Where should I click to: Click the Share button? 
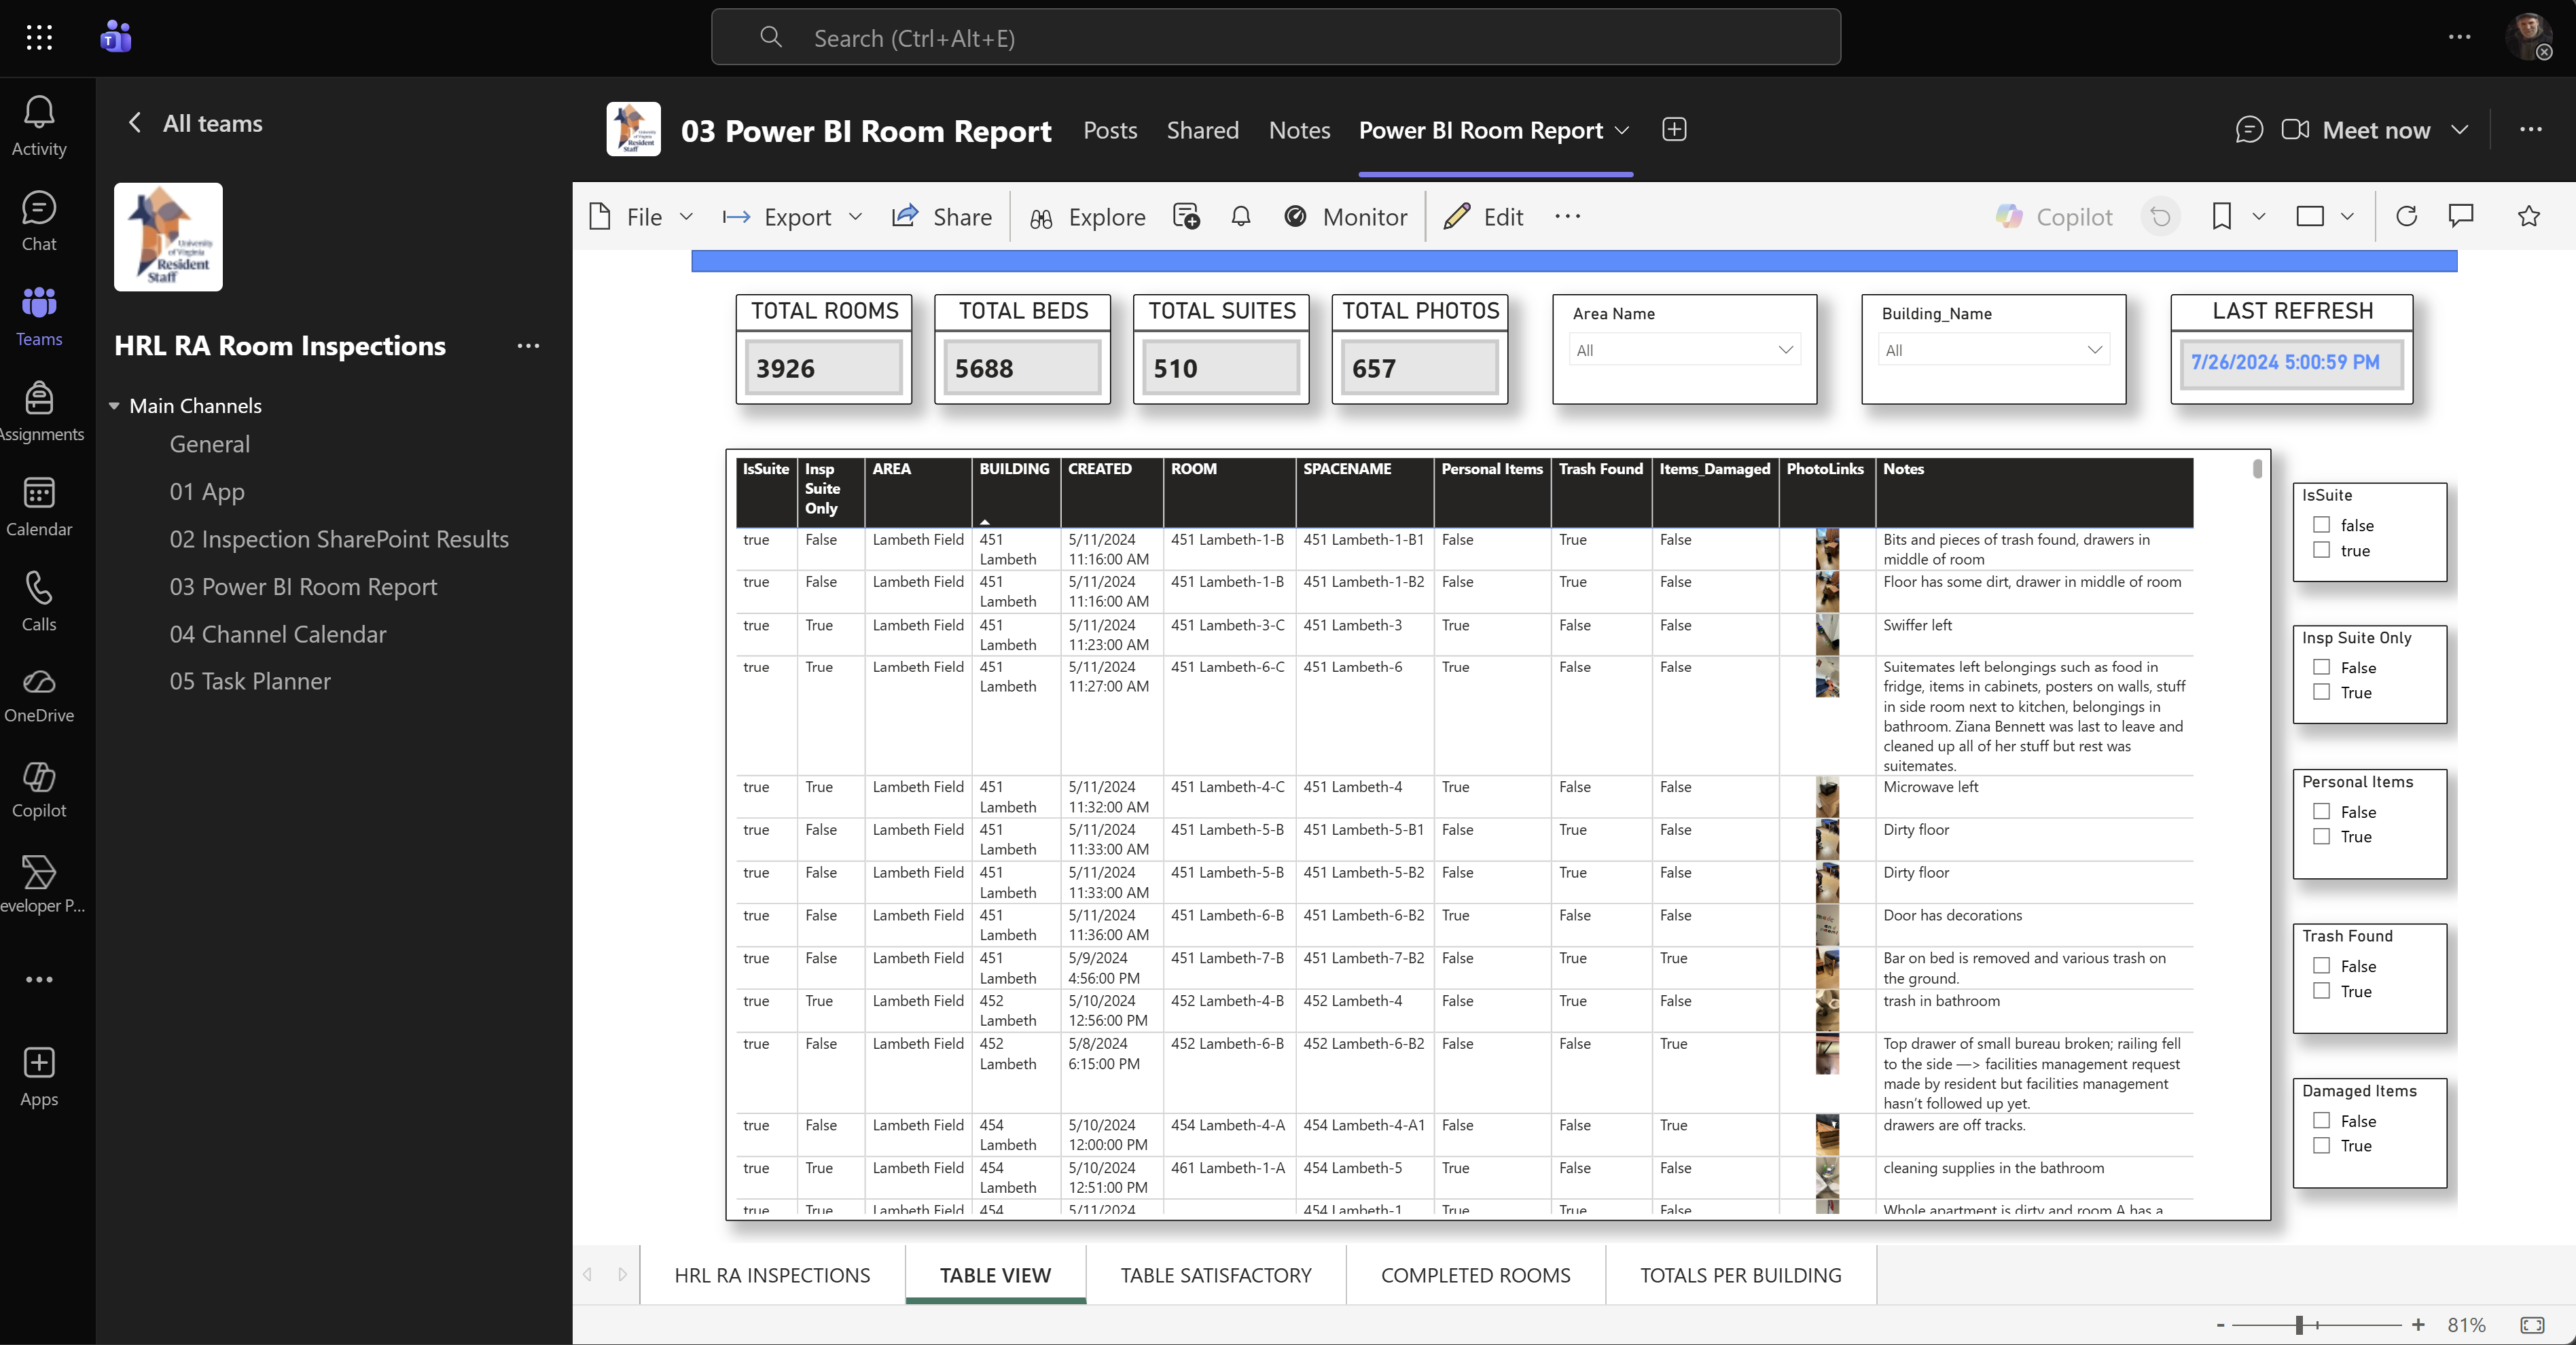(942, 216)
